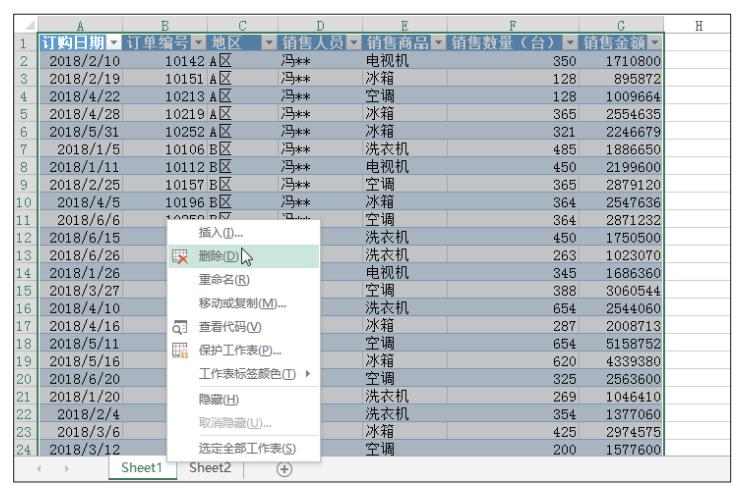The image size is (742, 496).
Task: Select column G header
Action: click(621, 25)
